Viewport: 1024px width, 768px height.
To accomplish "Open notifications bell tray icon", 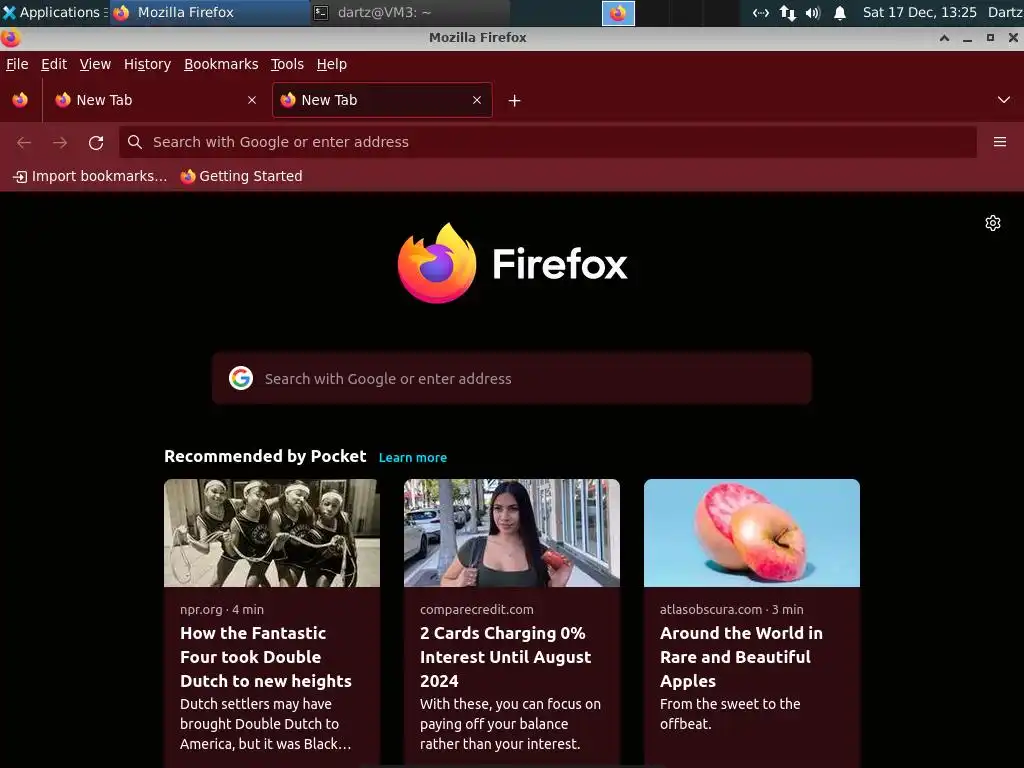I will coord(840,12).
